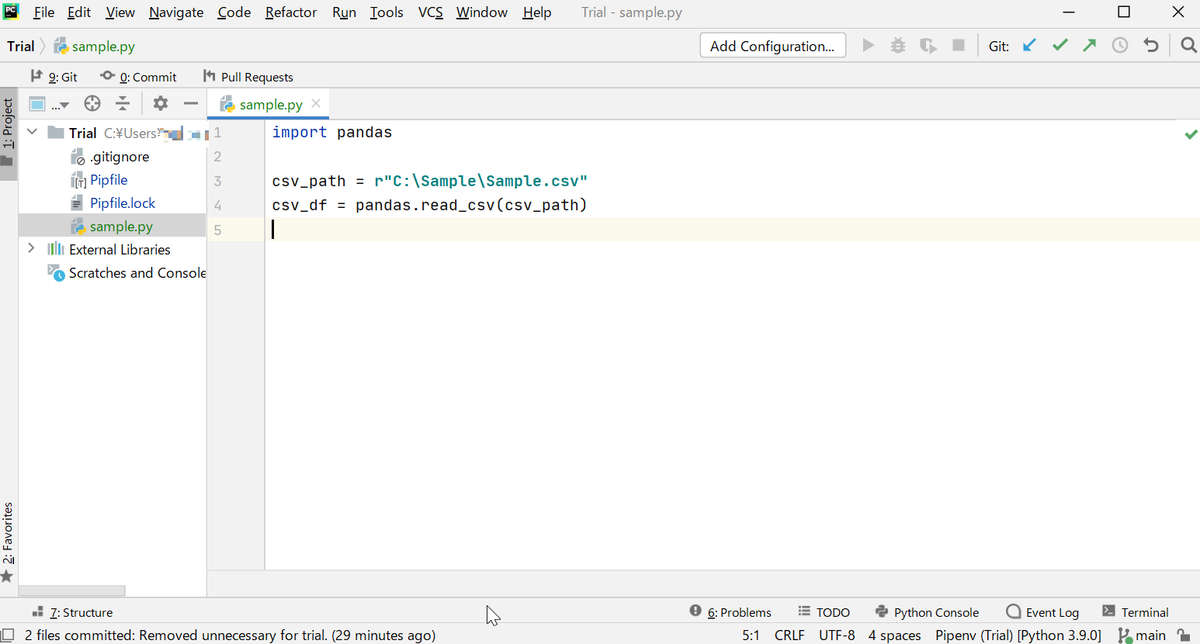1200x644 pixels.
Task: Open the 7: Structure tool window
Action: (x=72, y=612)
